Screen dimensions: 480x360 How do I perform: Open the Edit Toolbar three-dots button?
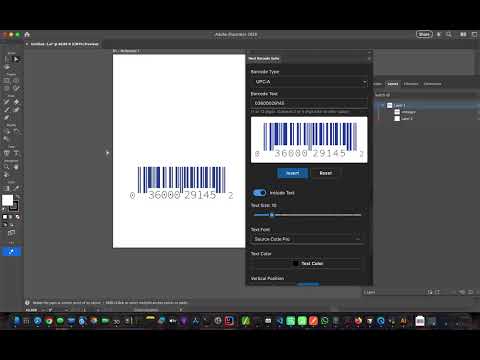(x=11, y=242)
